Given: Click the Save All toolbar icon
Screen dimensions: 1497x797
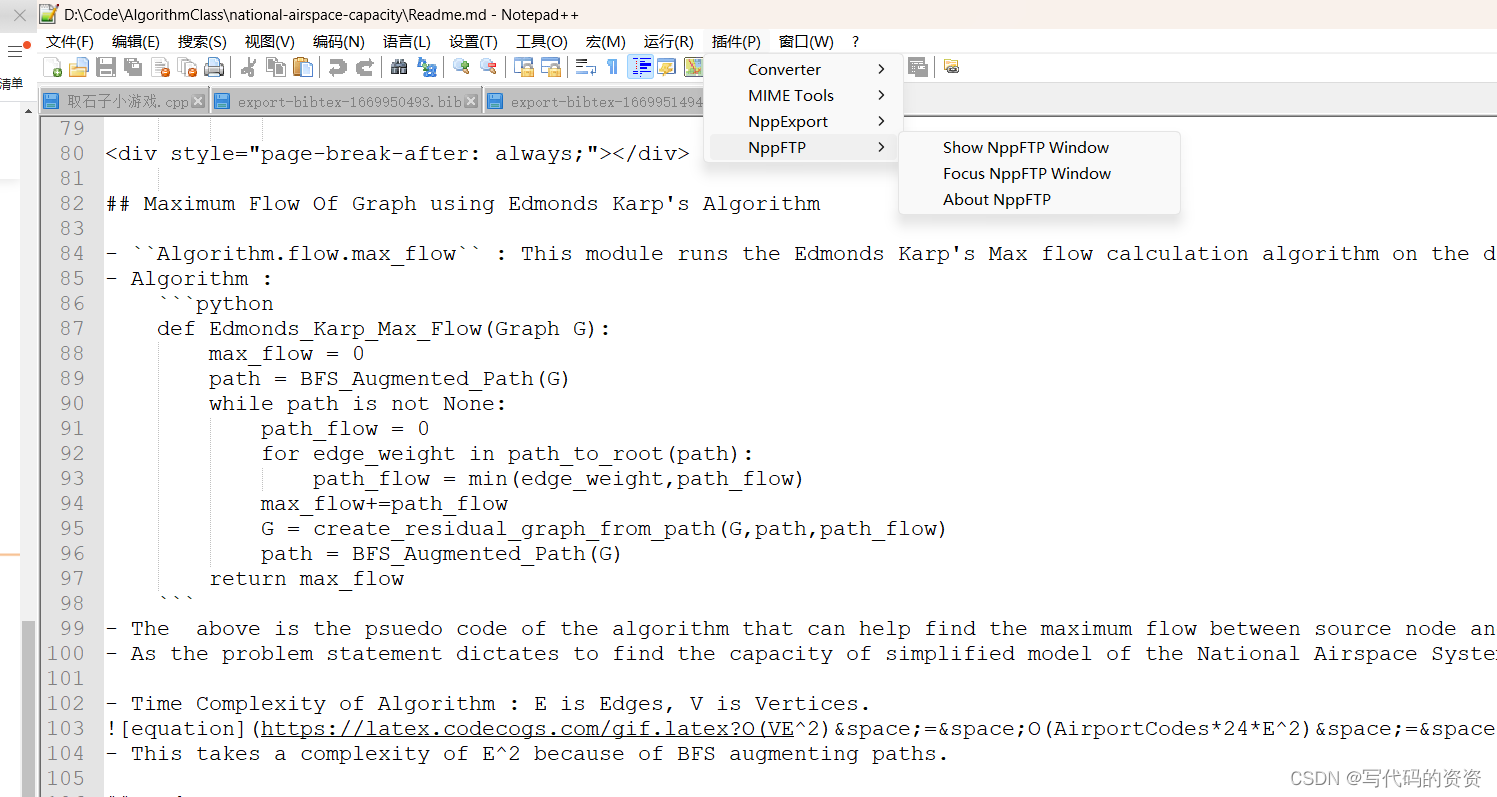Looking at the screenshot, I should pos(133,67).
